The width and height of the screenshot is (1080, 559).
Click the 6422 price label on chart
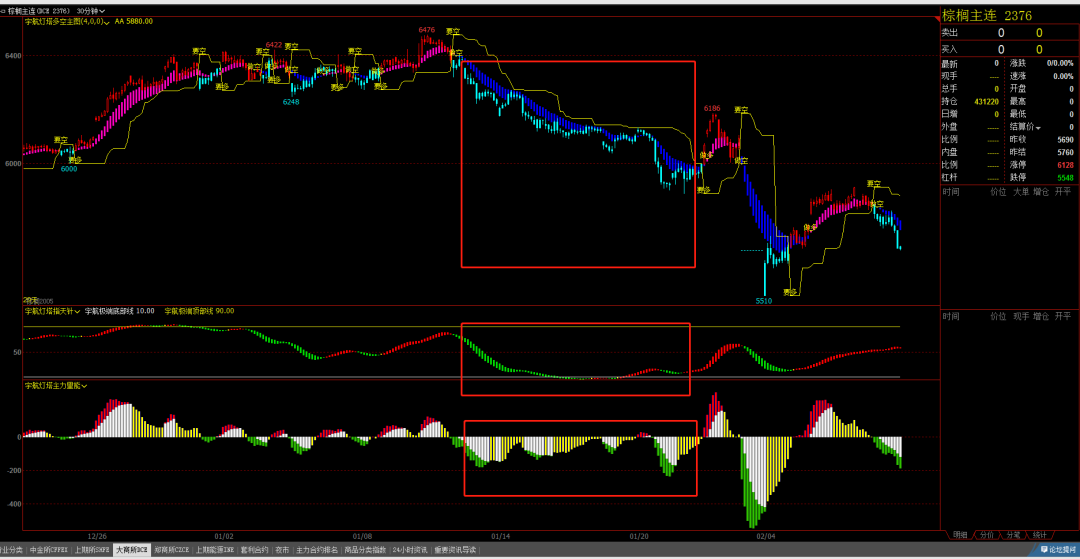pyautogui.click(x=273, y=45)
